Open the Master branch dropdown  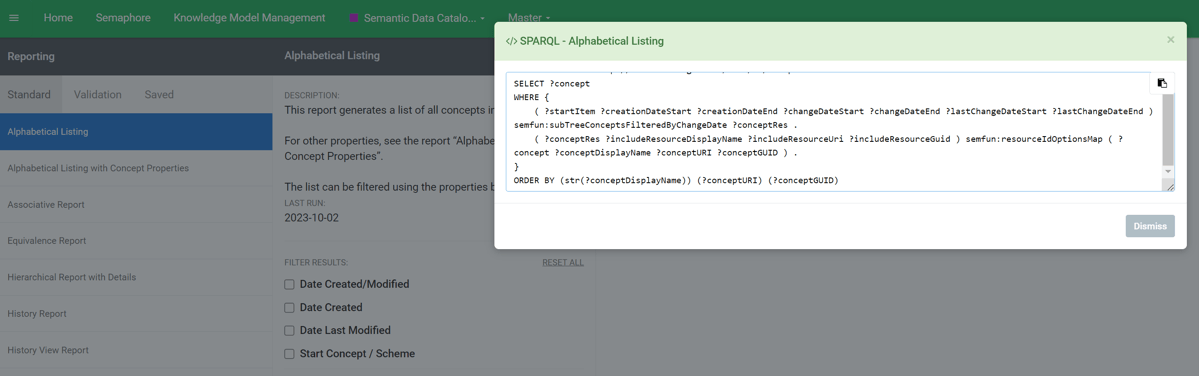528,18
